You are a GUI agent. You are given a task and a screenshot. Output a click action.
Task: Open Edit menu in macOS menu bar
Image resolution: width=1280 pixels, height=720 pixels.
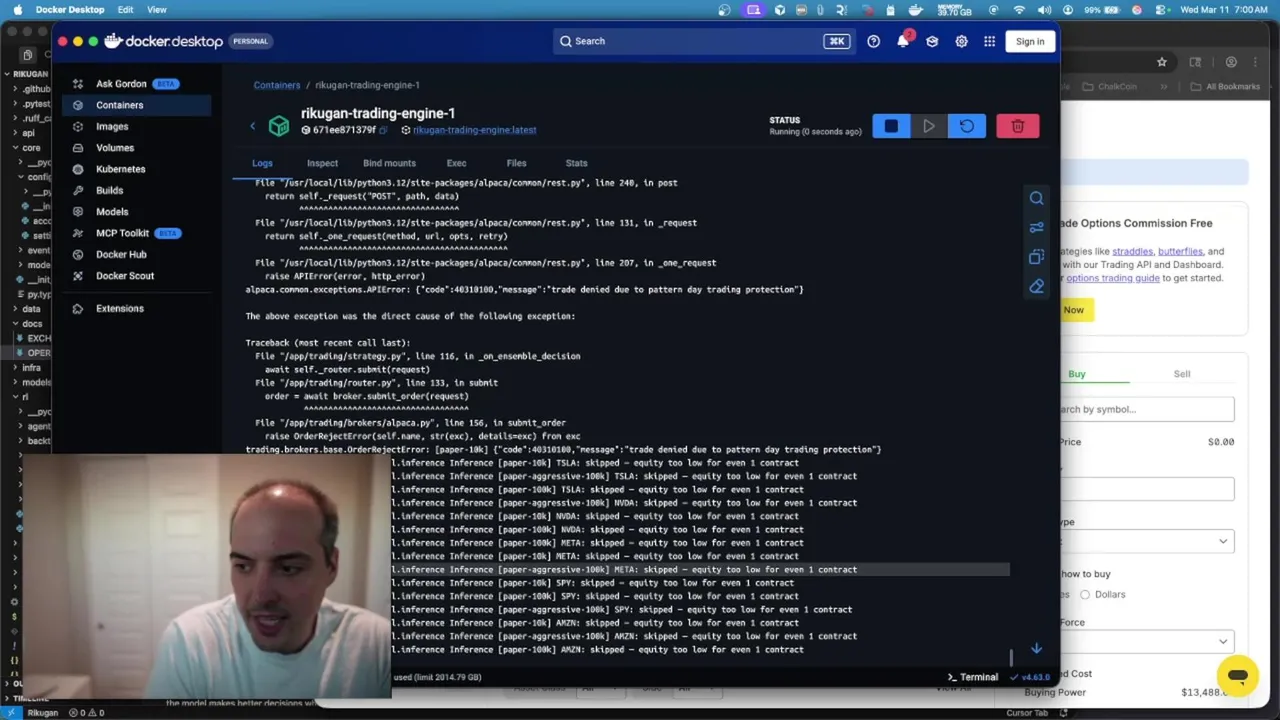[x=125, y=10]
